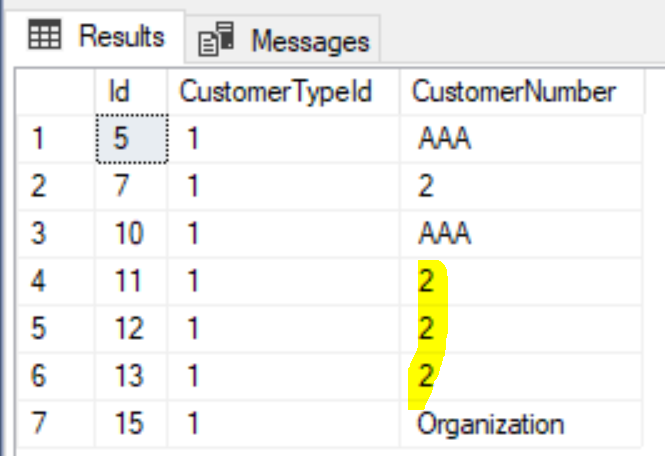
Task: Click the CustomerTypeId column header
Action: 283,92
